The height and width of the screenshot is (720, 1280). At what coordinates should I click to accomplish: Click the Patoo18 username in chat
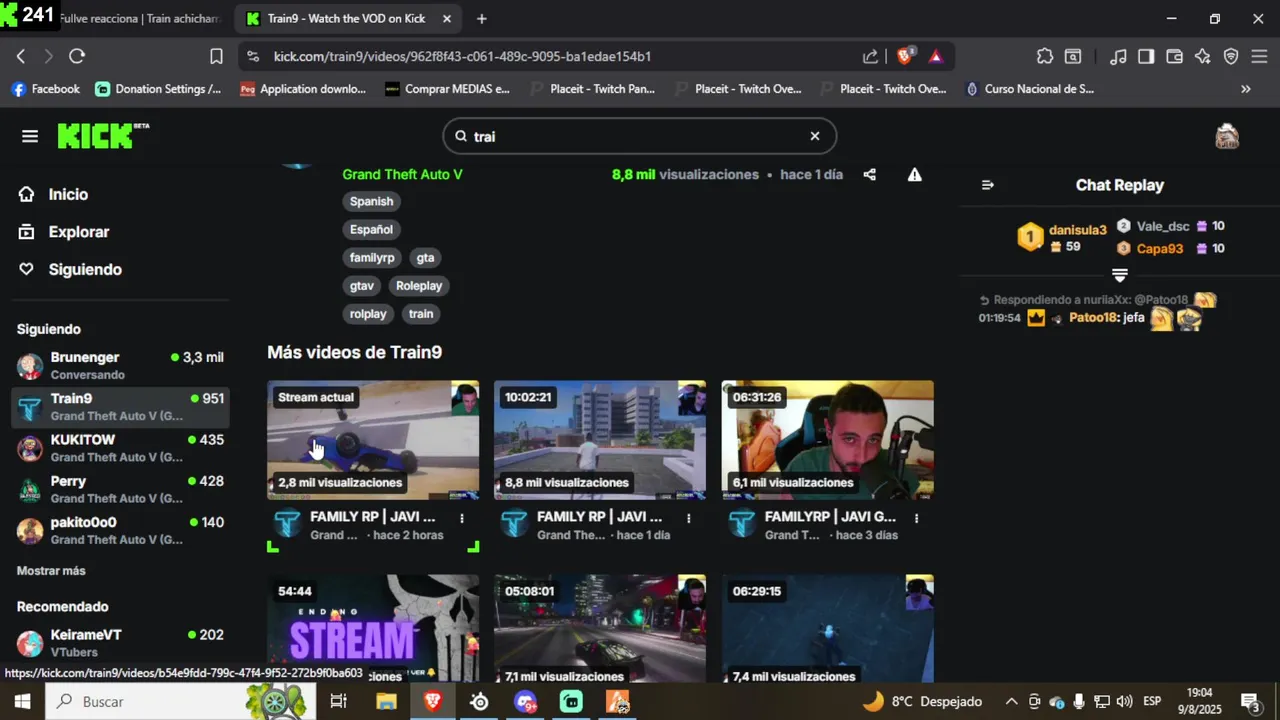(1091, 317)
